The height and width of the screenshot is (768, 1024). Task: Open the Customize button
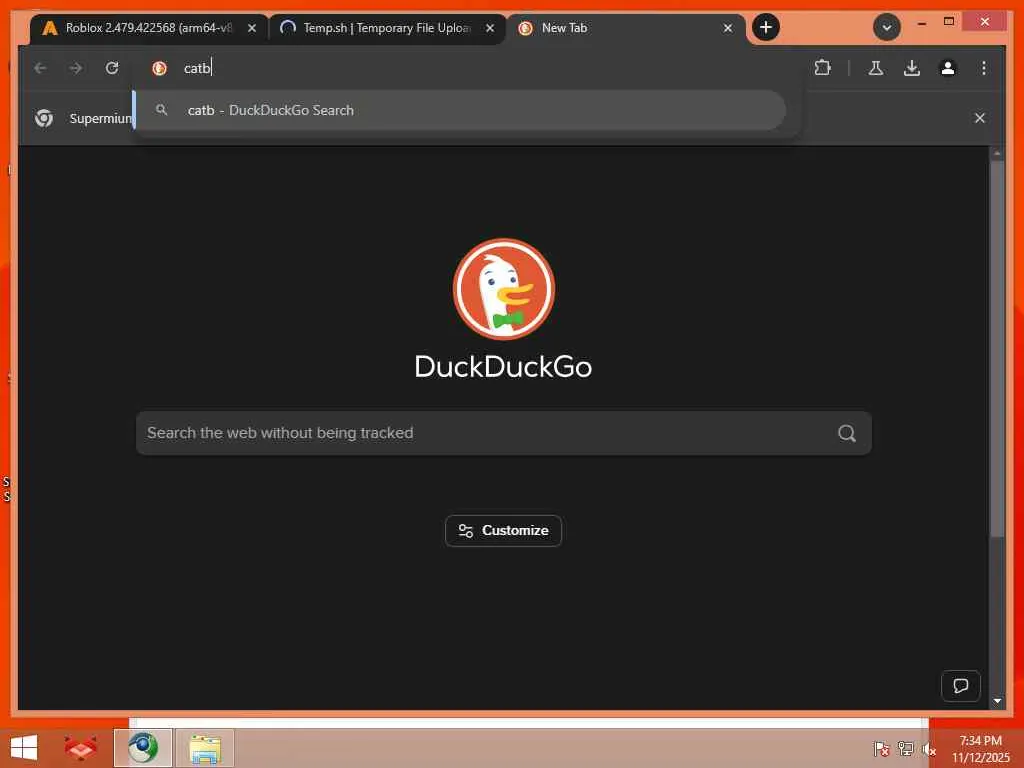point(504,531)
